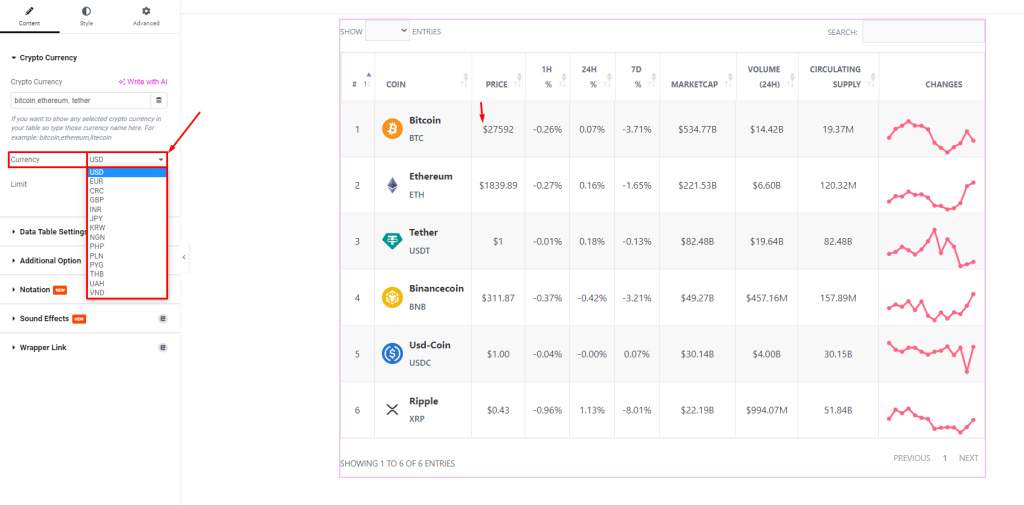Click Ripple circulating supply 51.84B
The height and width of the screenshot is (505, 1024).
point(839,410)
